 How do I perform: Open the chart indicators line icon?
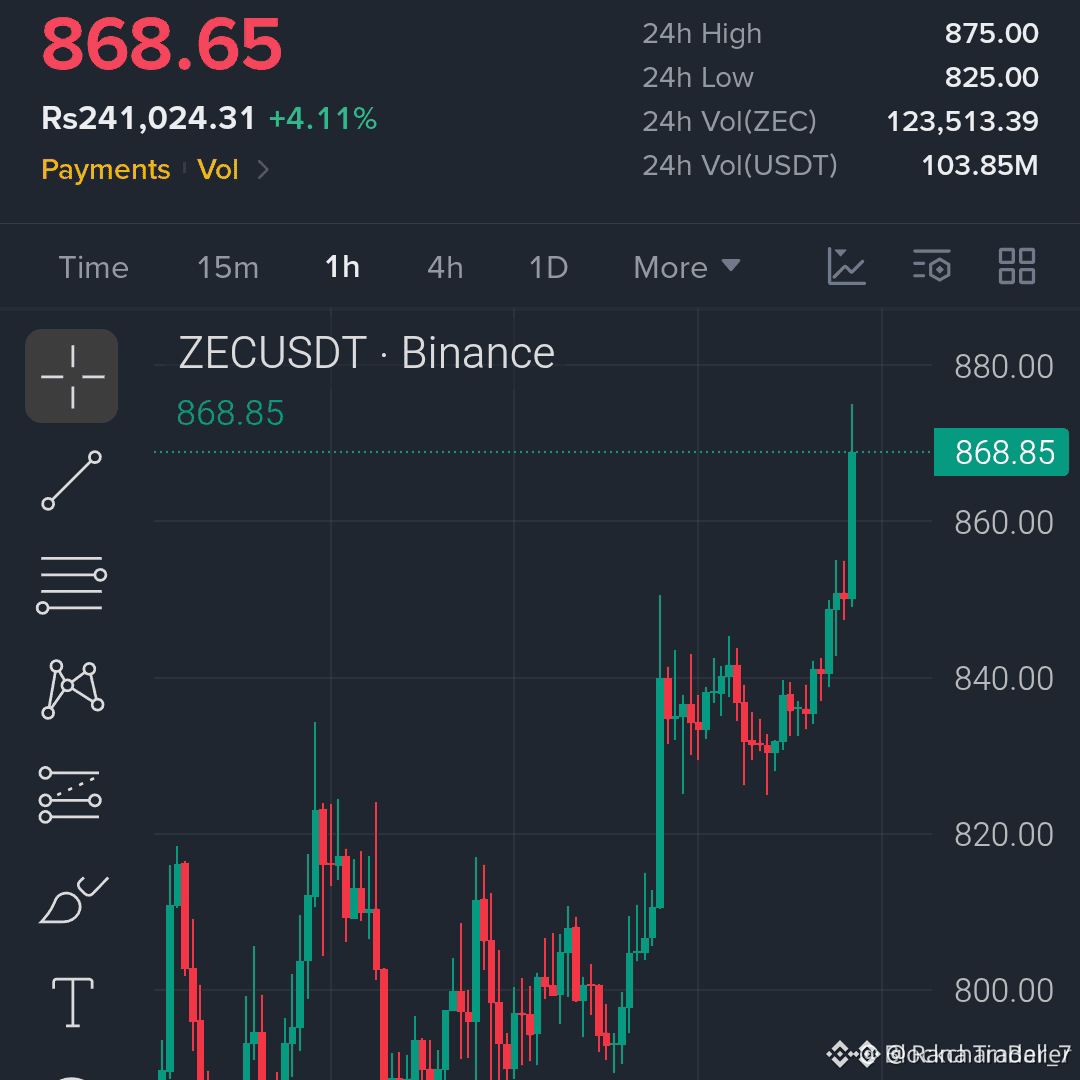(x=847, y=267)
